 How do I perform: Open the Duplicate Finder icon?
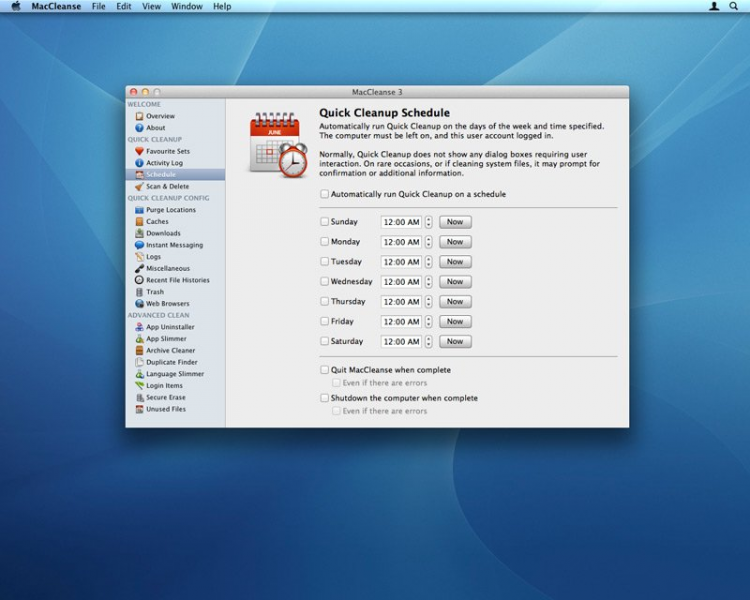(x=139, y=362)
